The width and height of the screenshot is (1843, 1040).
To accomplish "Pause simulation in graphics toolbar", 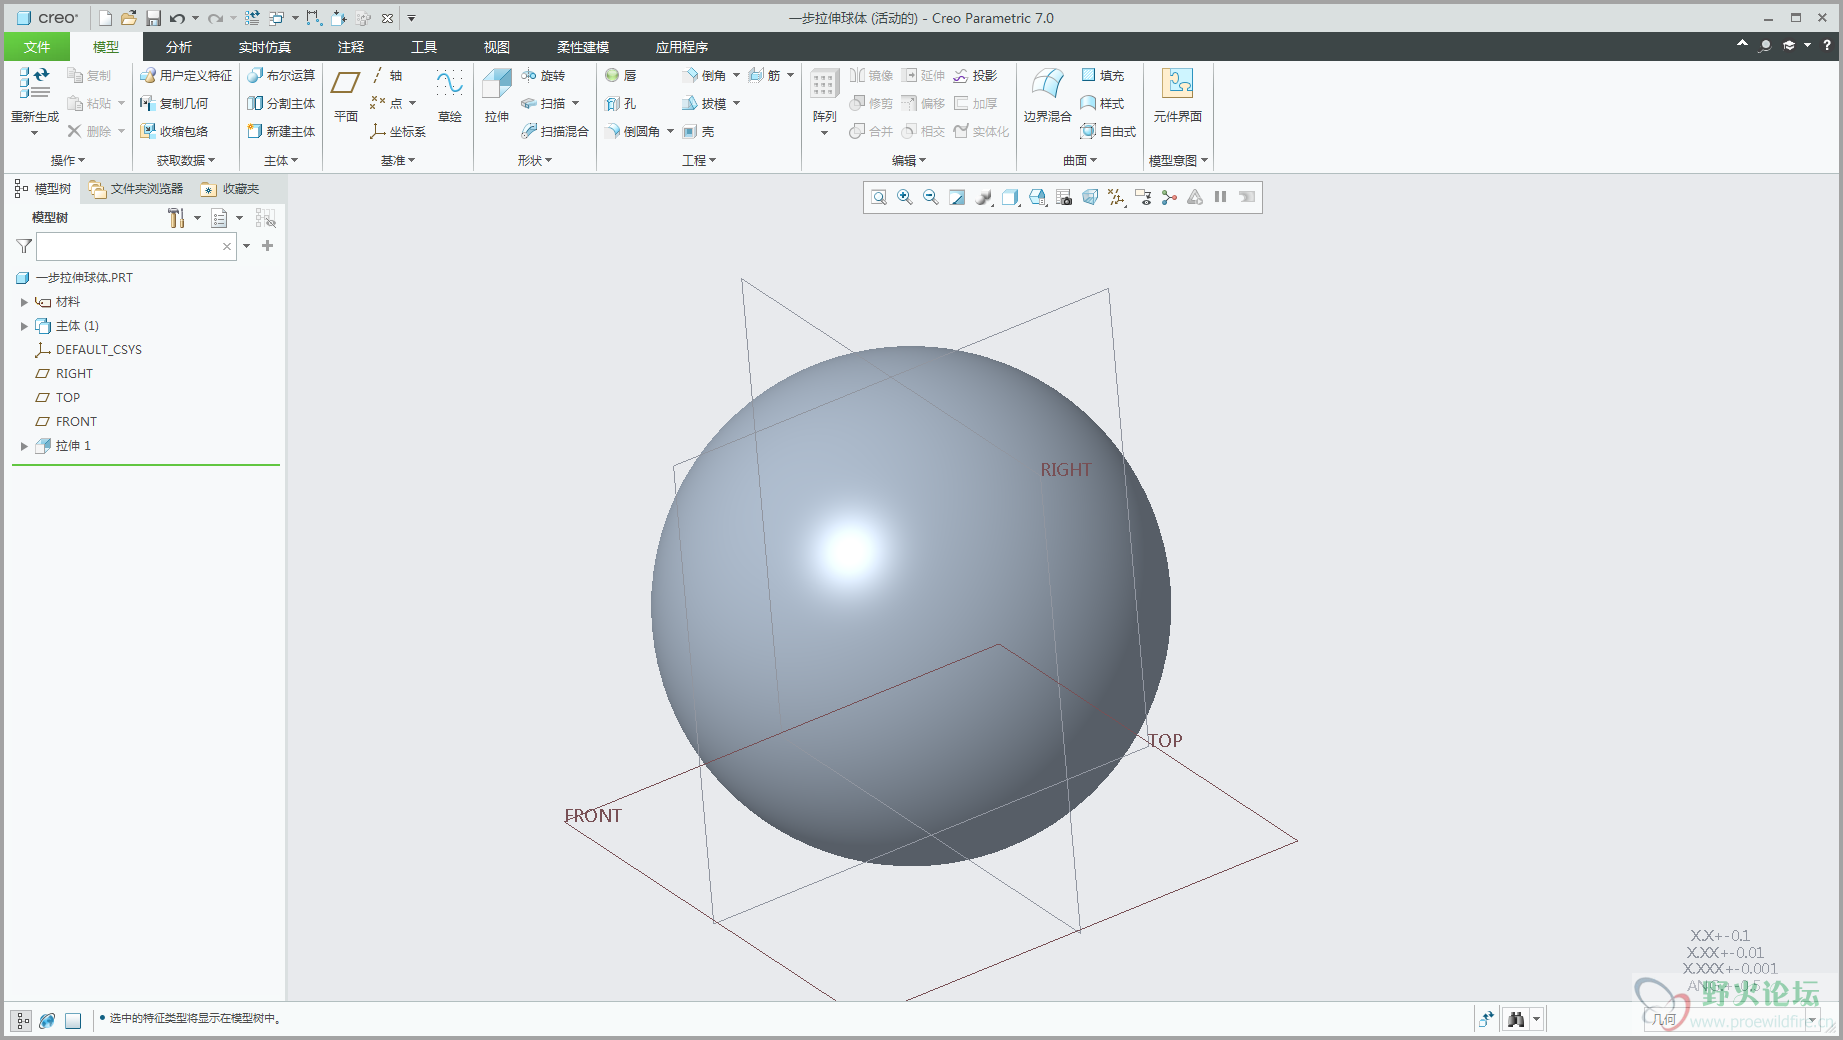I will point(1220,197).
